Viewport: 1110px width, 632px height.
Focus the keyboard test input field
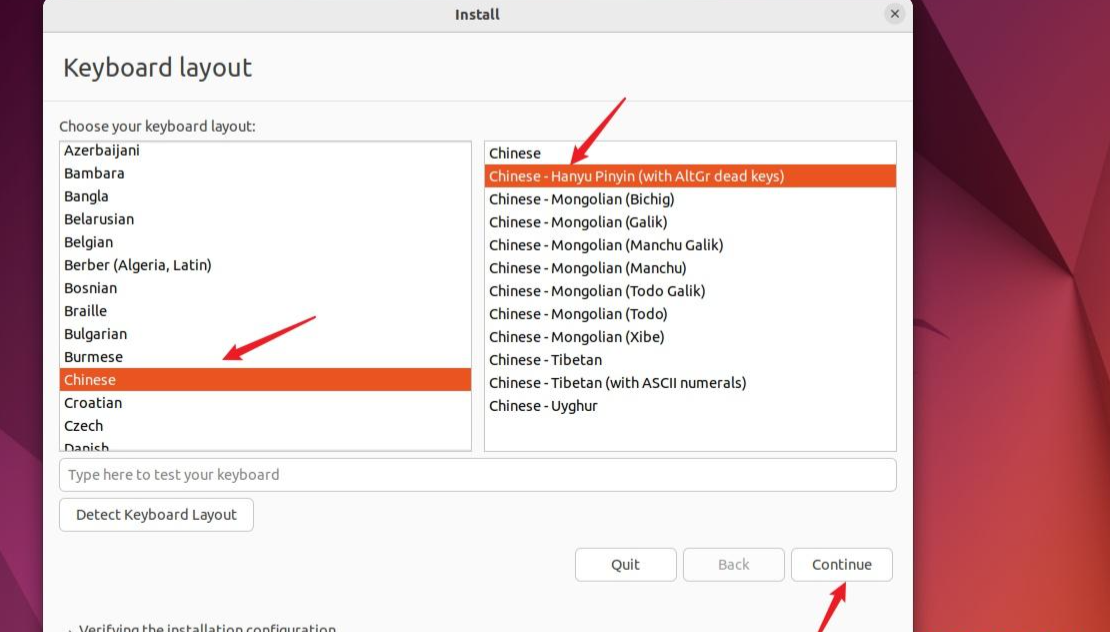point(478,475)
